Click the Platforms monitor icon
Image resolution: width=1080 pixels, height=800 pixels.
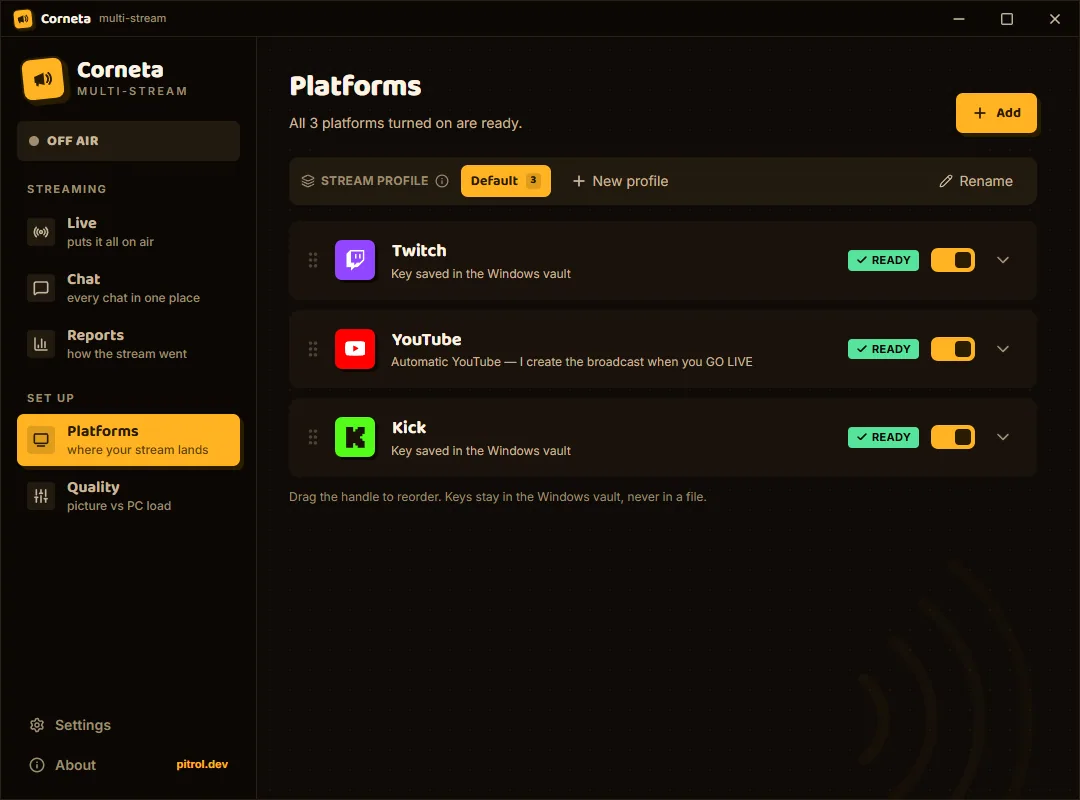tap(41, 440)
